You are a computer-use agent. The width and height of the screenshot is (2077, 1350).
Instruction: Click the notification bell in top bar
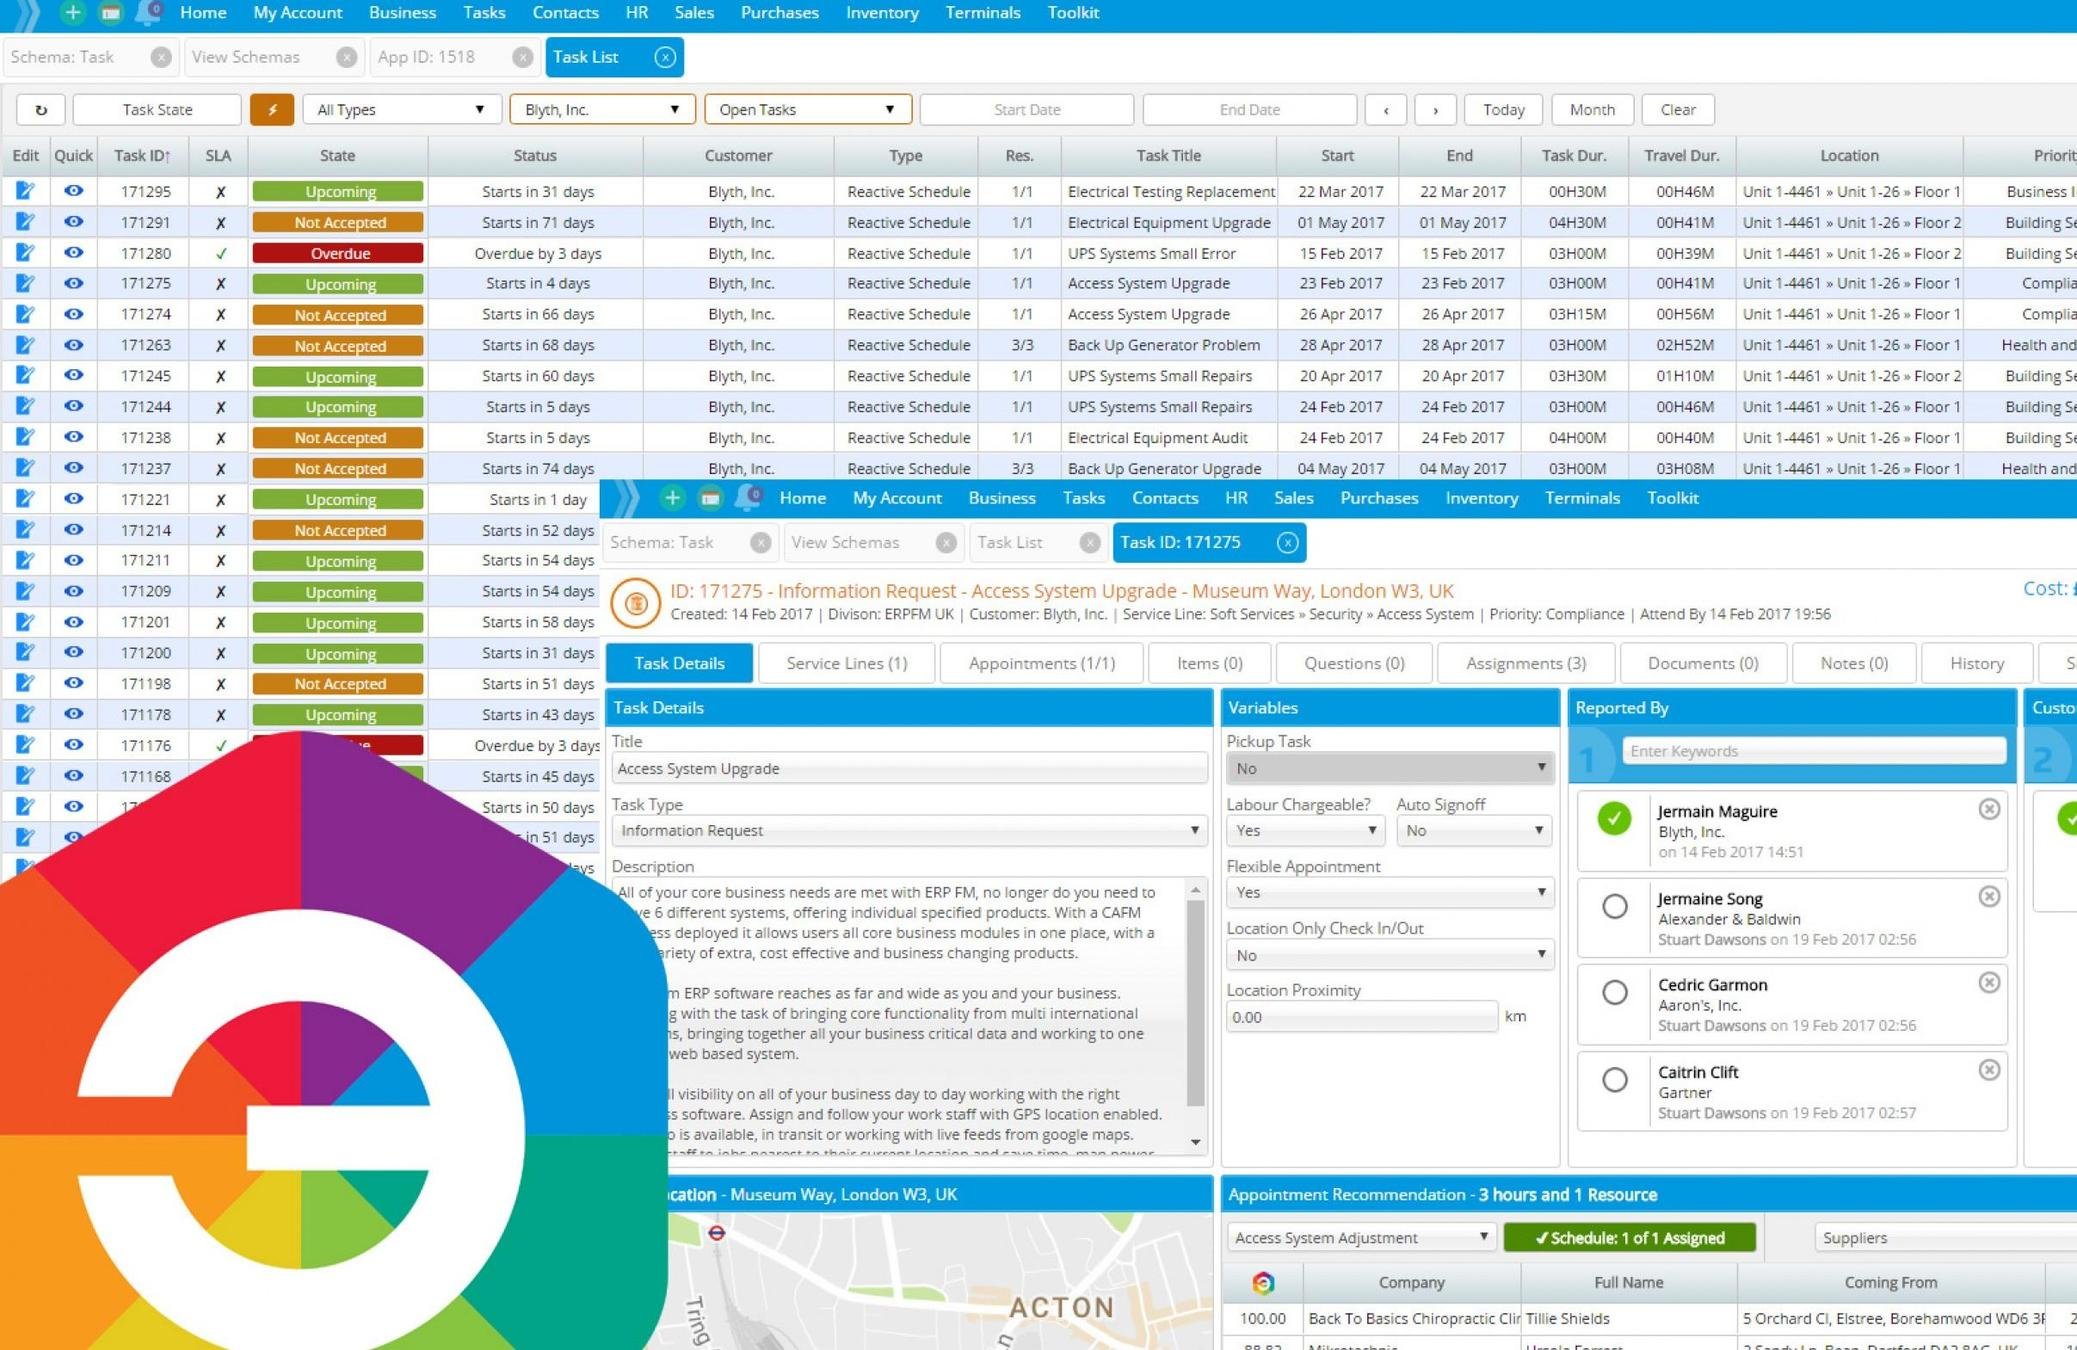[x=147, y=13]
